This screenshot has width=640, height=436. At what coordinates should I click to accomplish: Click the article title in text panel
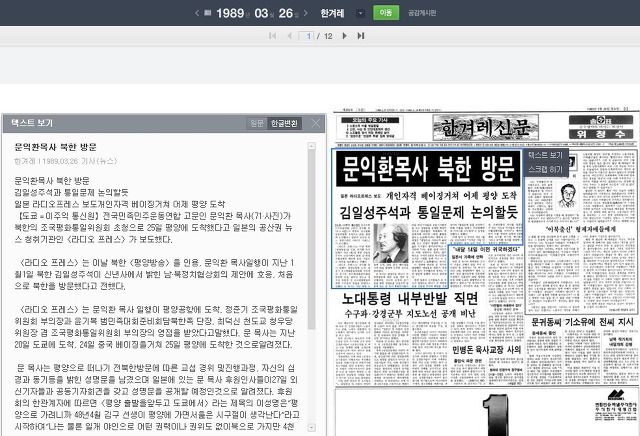click(x=56, y=147)
